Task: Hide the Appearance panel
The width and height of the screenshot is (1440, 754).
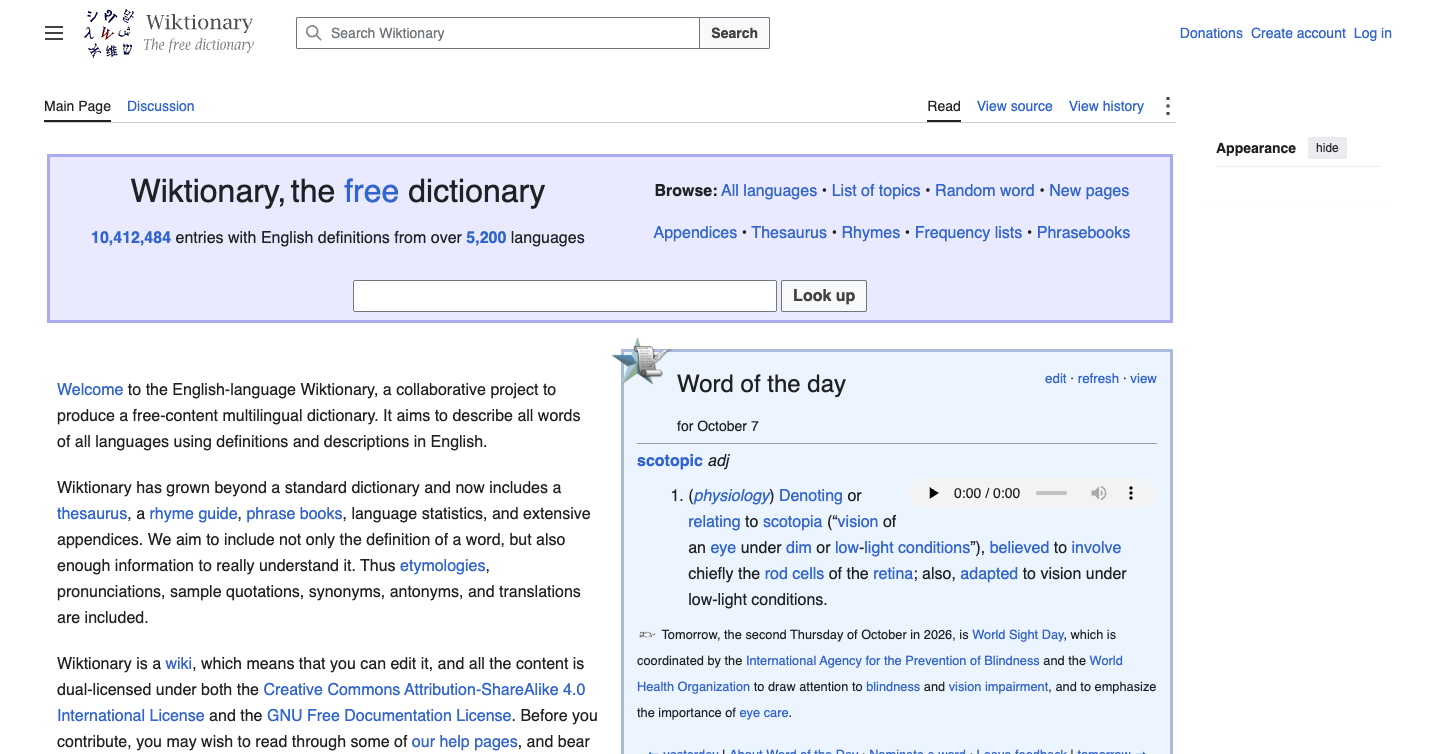Action: coord(1327,148)
